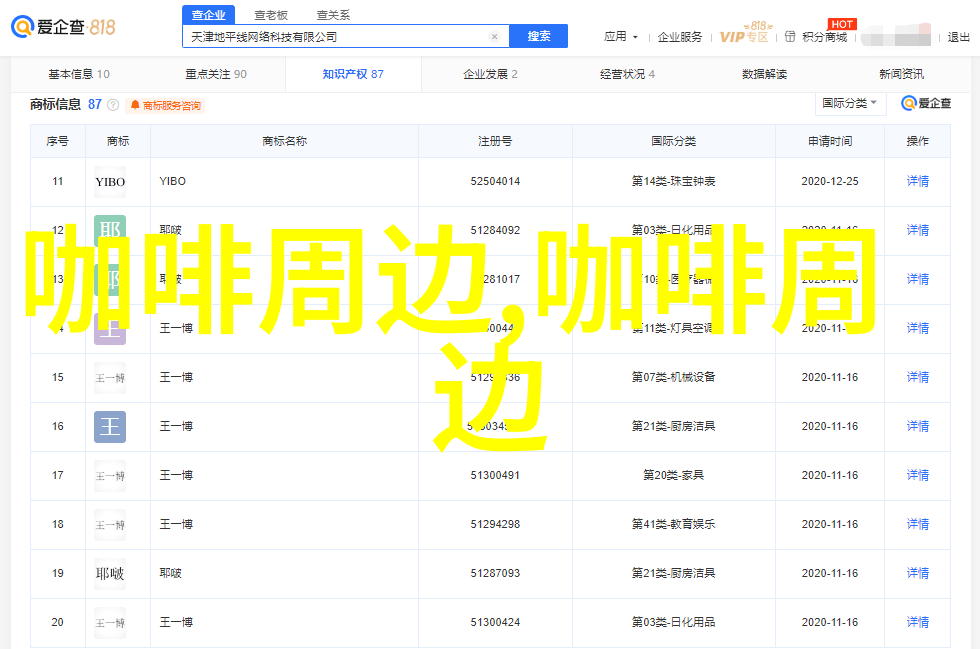Click the 操作 column header
This screenshot has height=649, width=980.
click(x=918, y=141)
